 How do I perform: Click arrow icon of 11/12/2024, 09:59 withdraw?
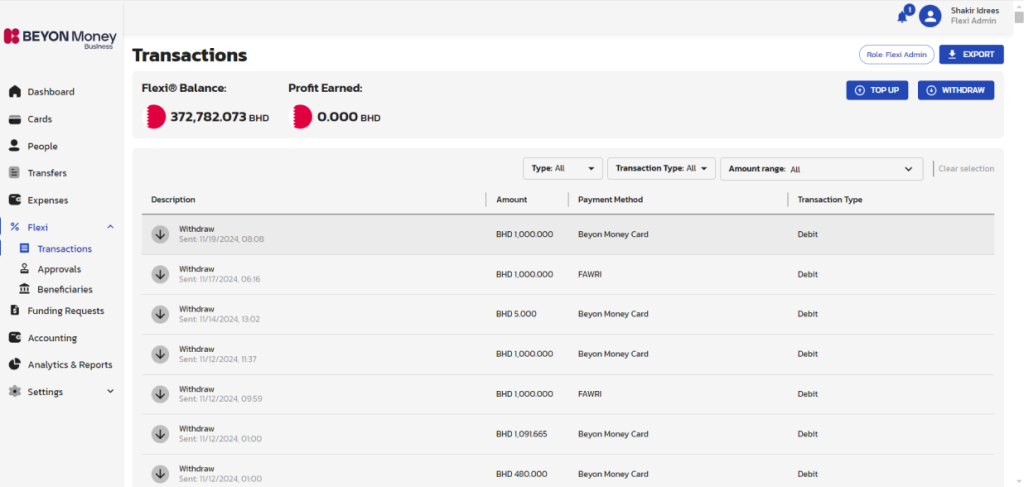[x=160, y=394]
